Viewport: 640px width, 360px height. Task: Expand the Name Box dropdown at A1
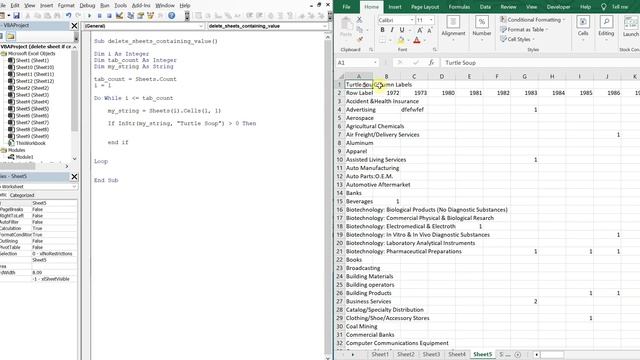[375, 62]
